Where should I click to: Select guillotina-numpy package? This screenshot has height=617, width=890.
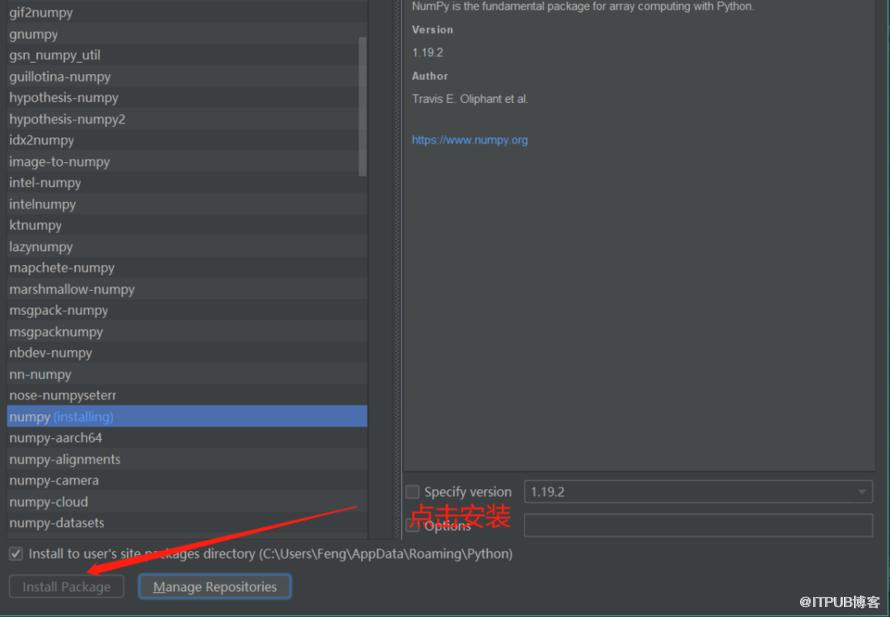(187, 77)
